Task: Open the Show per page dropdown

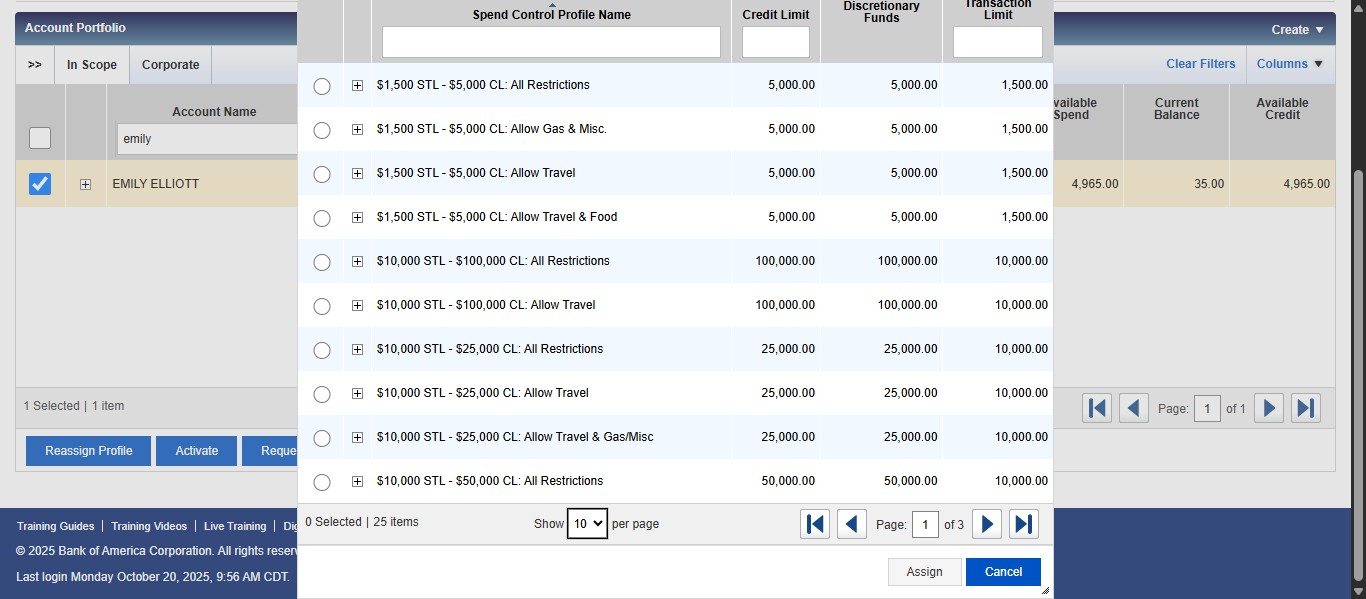Action: [x=587, y=523]
